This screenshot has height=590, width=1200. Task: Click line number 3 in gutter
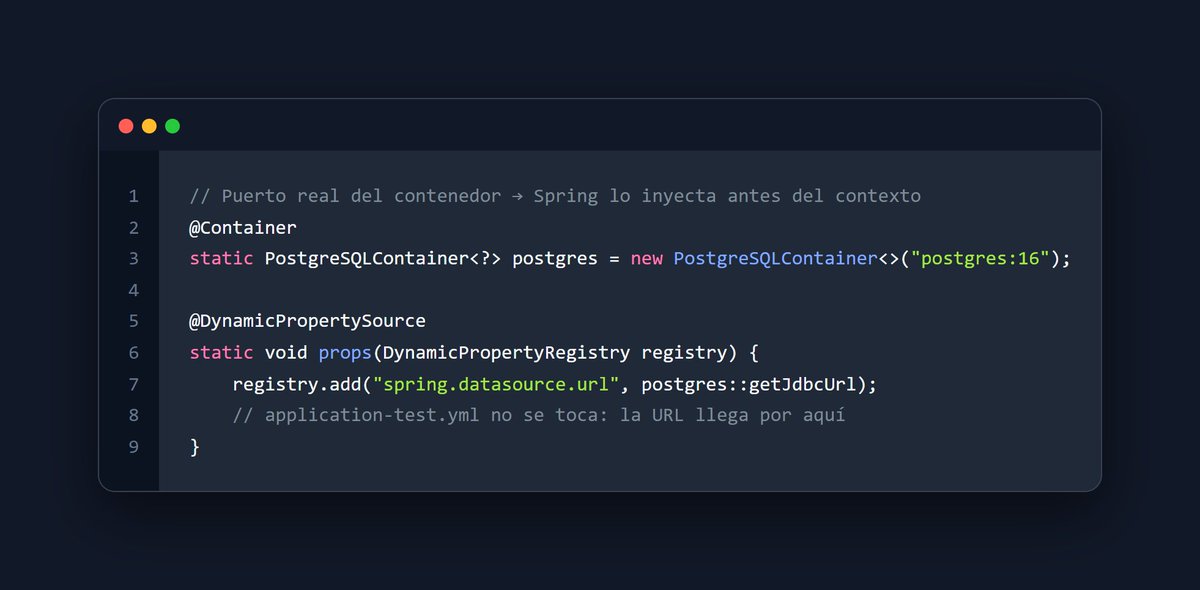point(134,259)
